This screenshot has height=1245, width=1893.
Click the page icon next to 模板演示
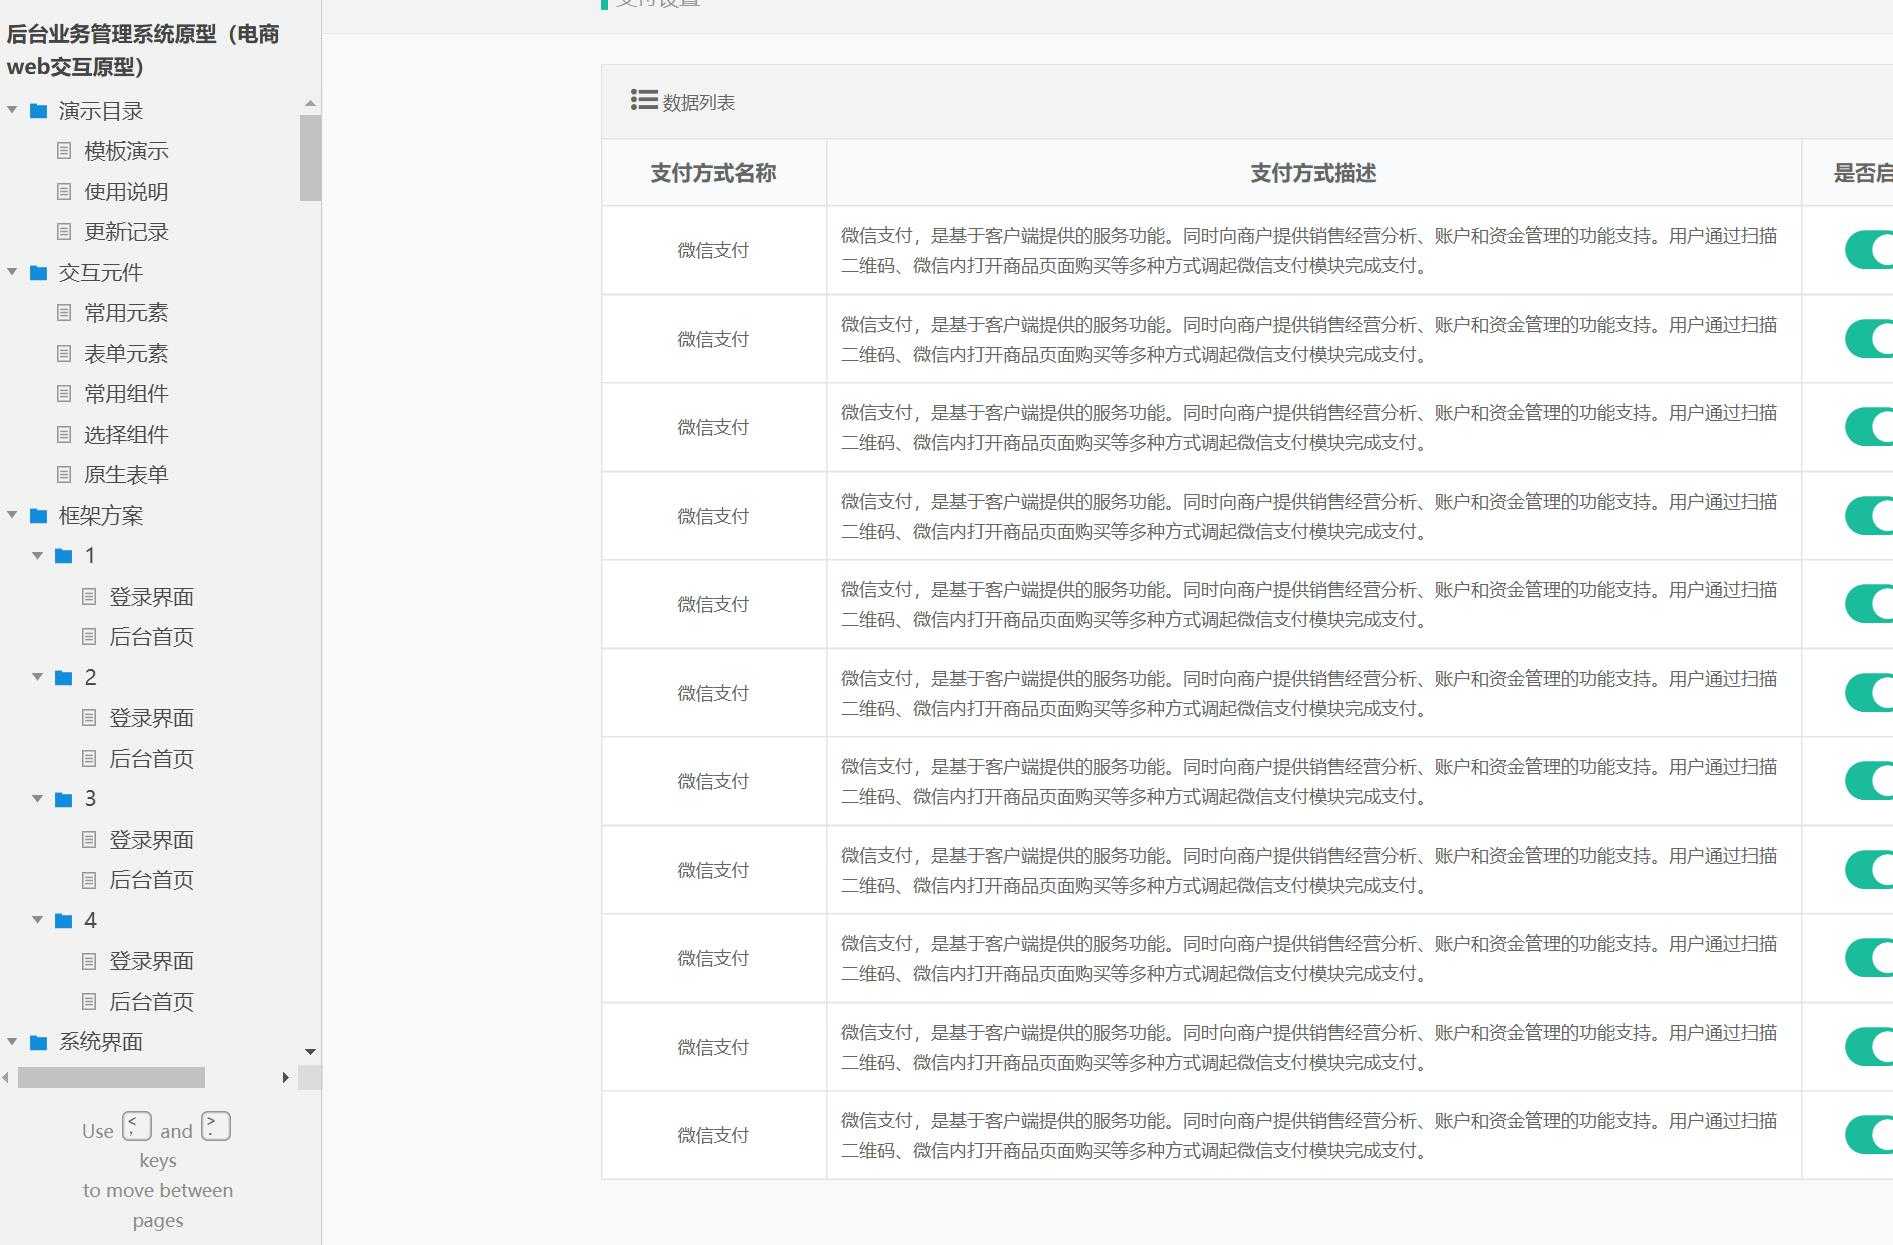(65, 150)
